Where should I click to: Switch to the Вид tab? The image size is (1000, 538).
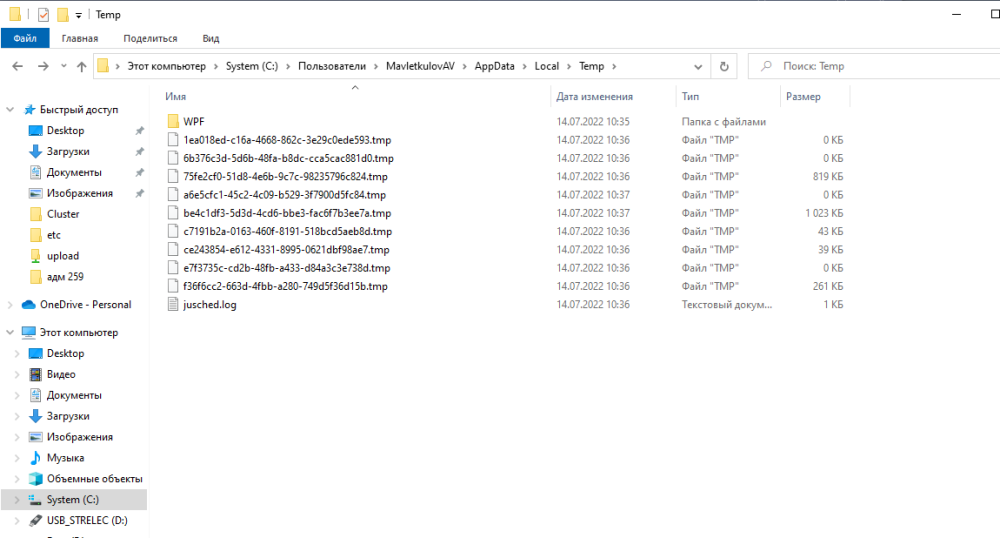pyautogui.click(x=210, y=38)
